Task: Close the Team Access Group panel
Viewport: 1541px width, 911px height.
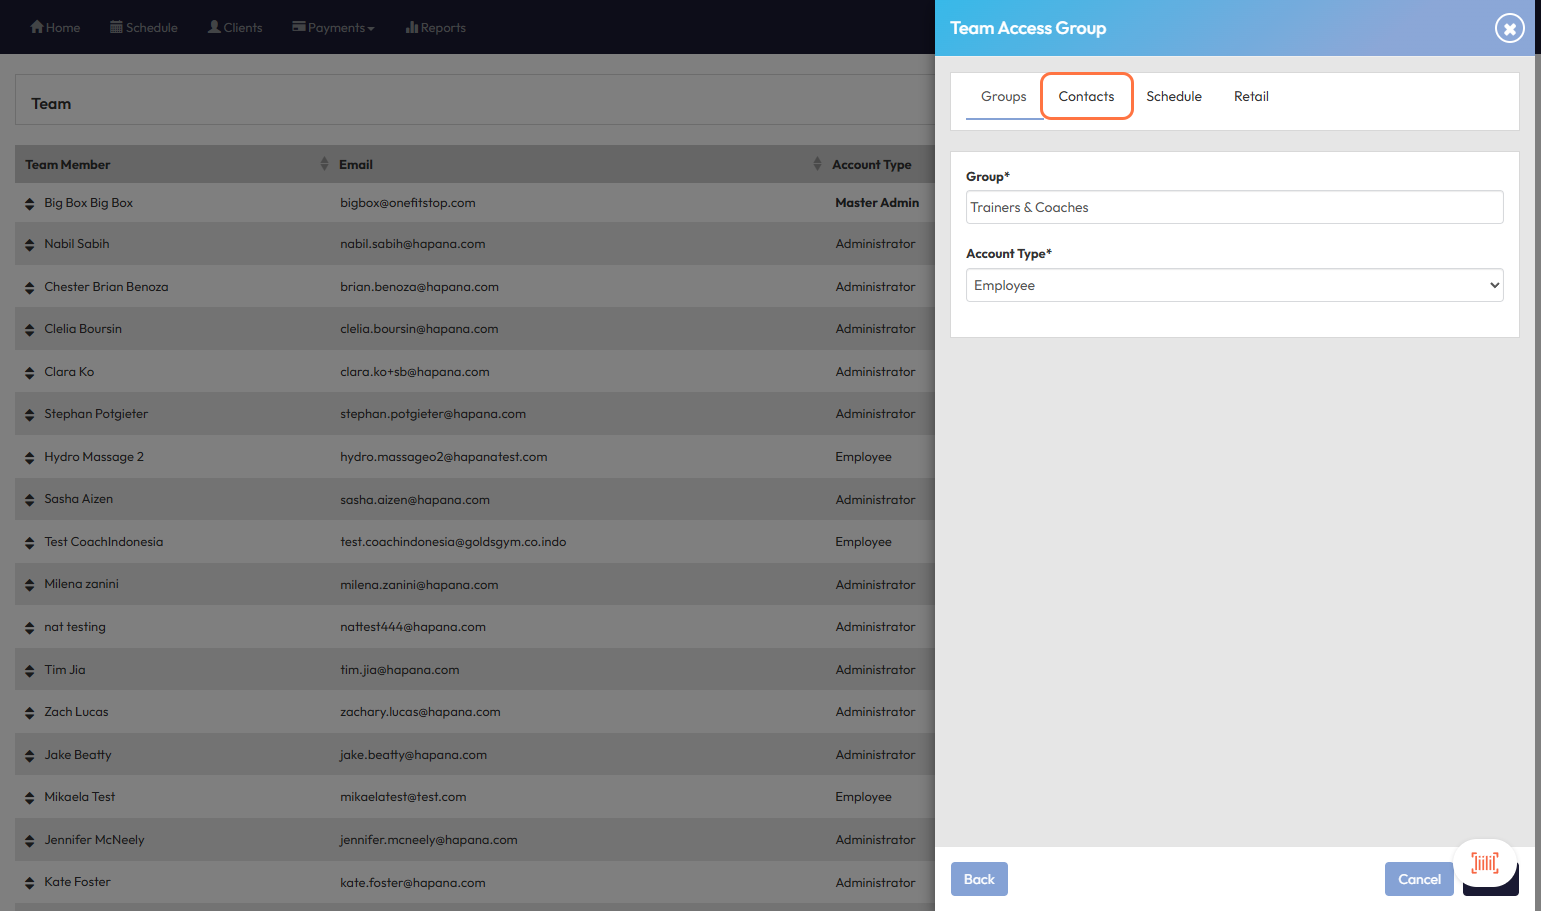Action: click(x=1509, y=28)
